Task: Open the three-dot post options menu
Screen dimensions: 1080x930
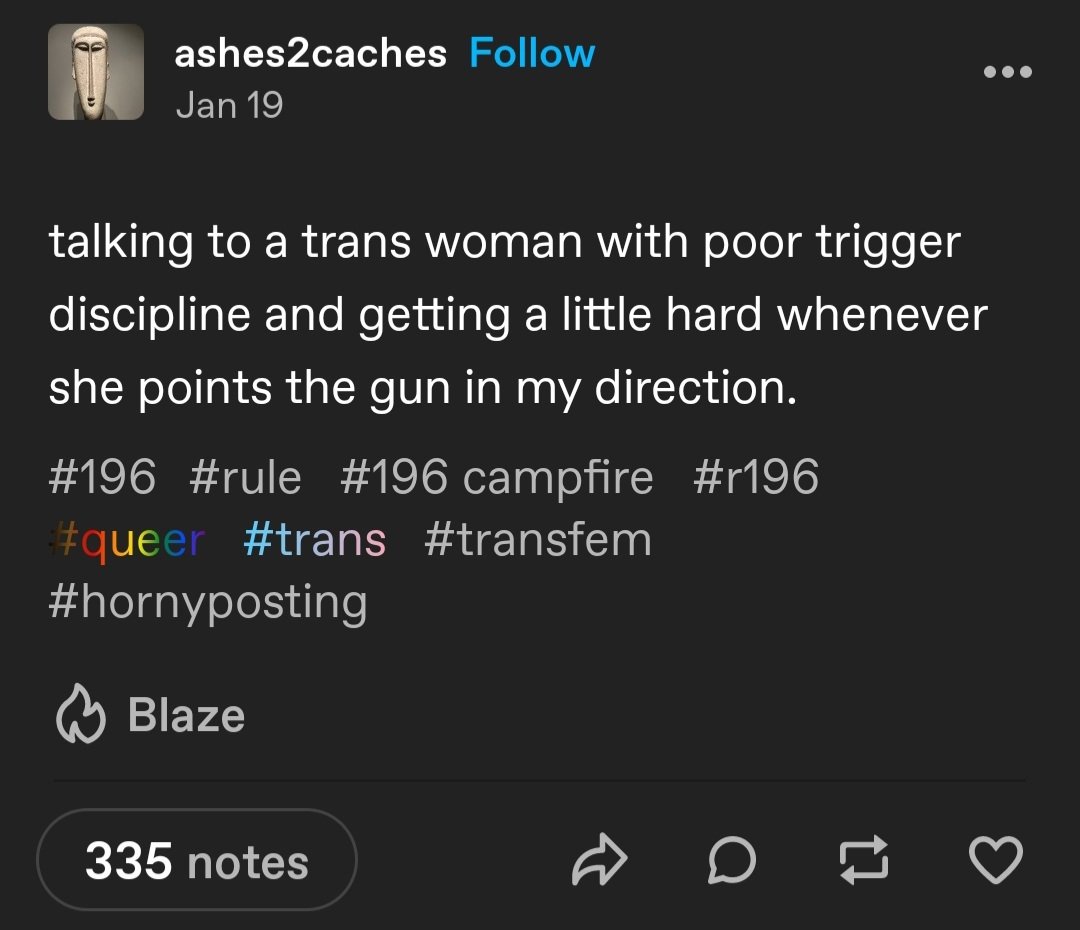Action: 1008,72
